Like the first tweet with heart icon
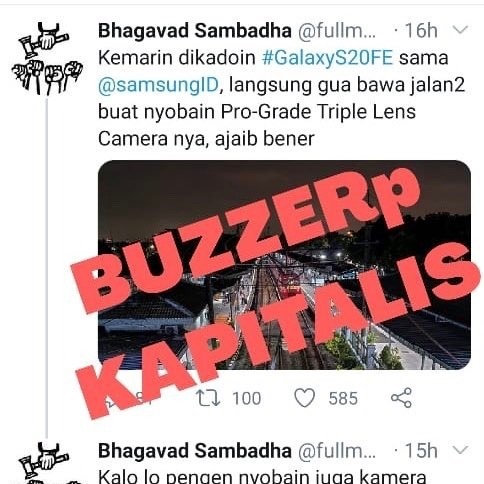This screenshot has height=484, width=484. 304,398
